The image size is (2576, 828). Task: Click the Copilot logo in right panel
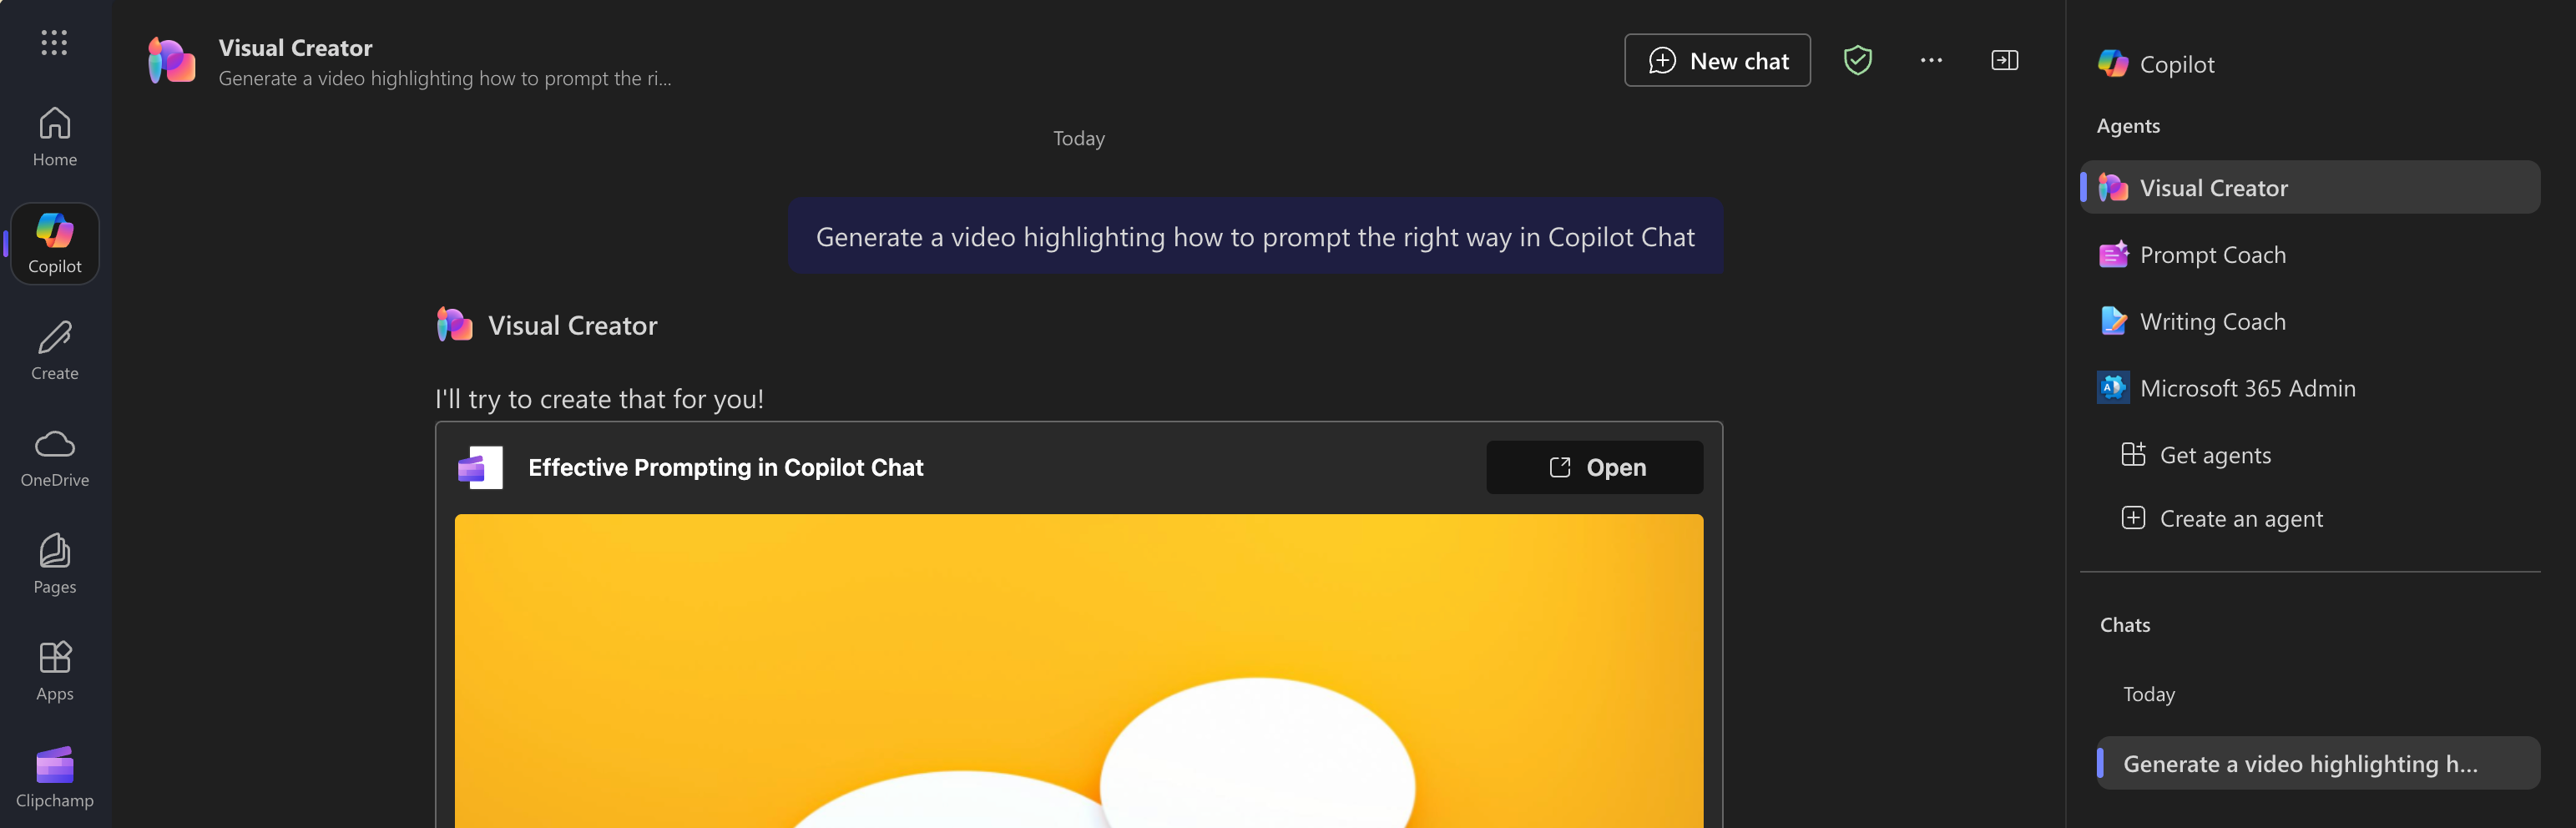click(2112, 63)
